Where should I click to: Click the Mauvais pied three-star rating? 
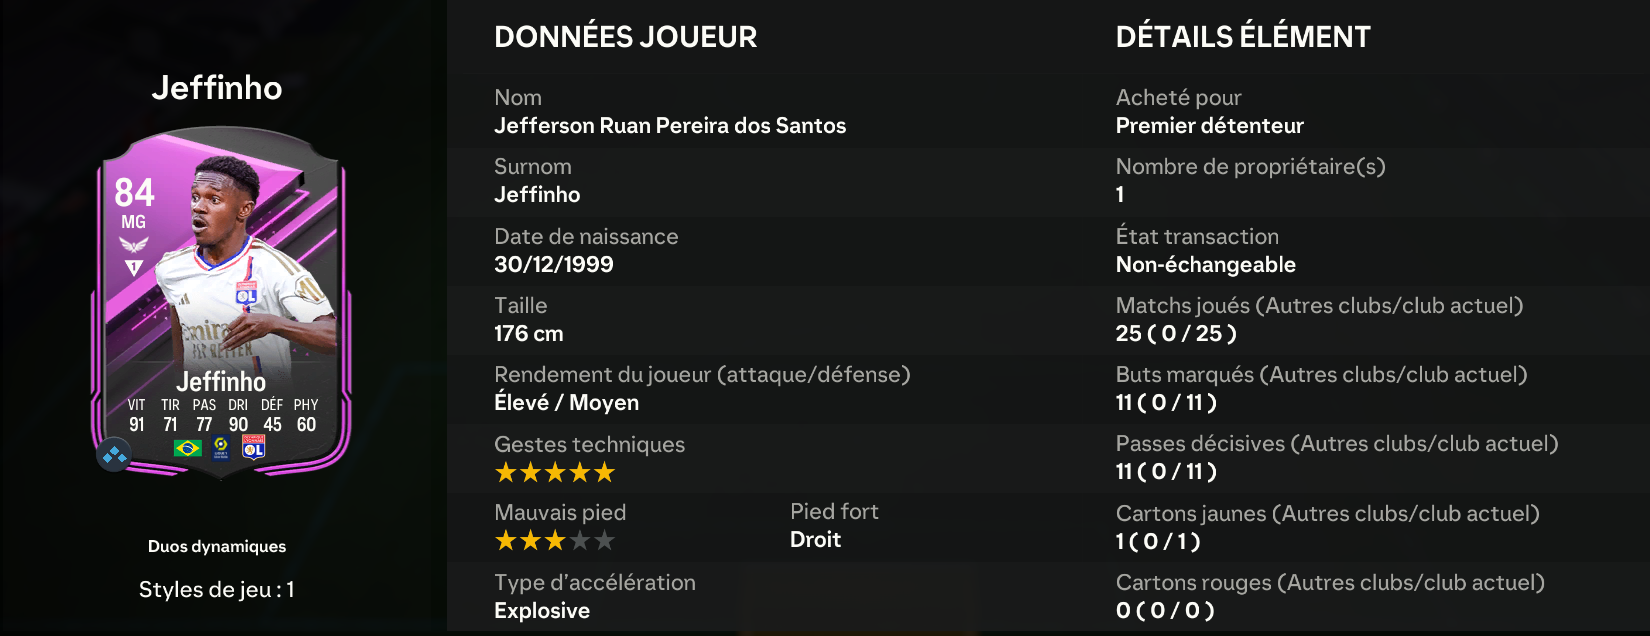click(x=555, y=541)
